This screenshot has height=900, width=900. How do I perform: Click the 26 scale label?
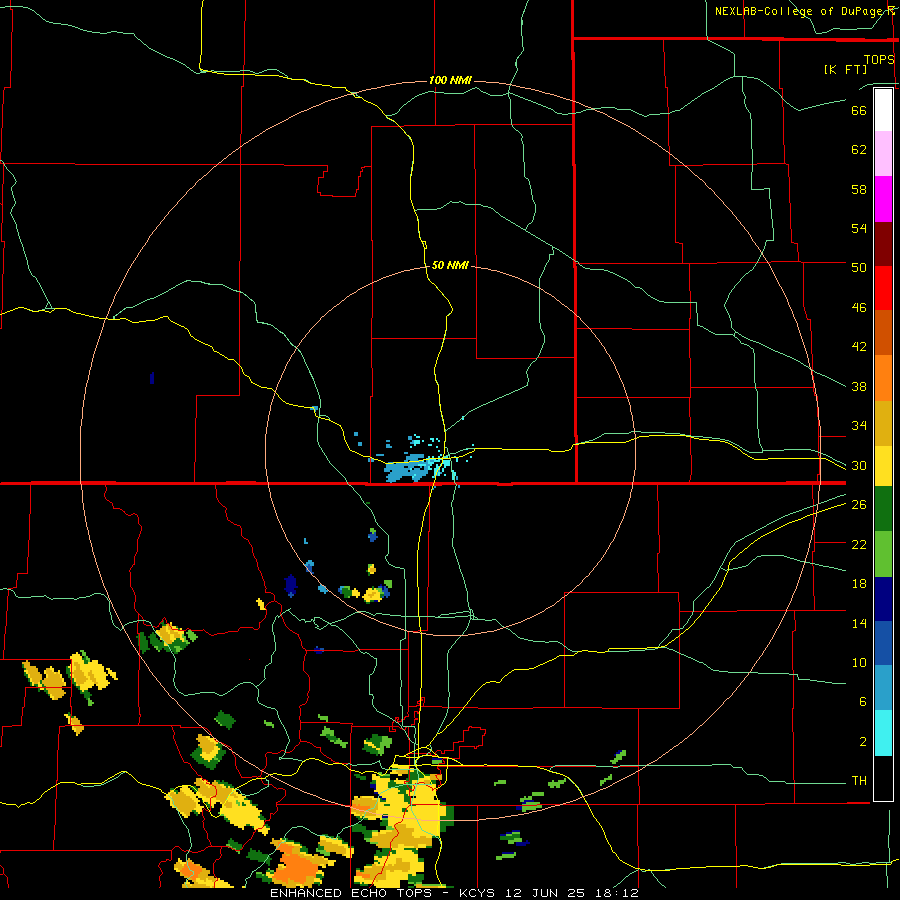(859, 505)
